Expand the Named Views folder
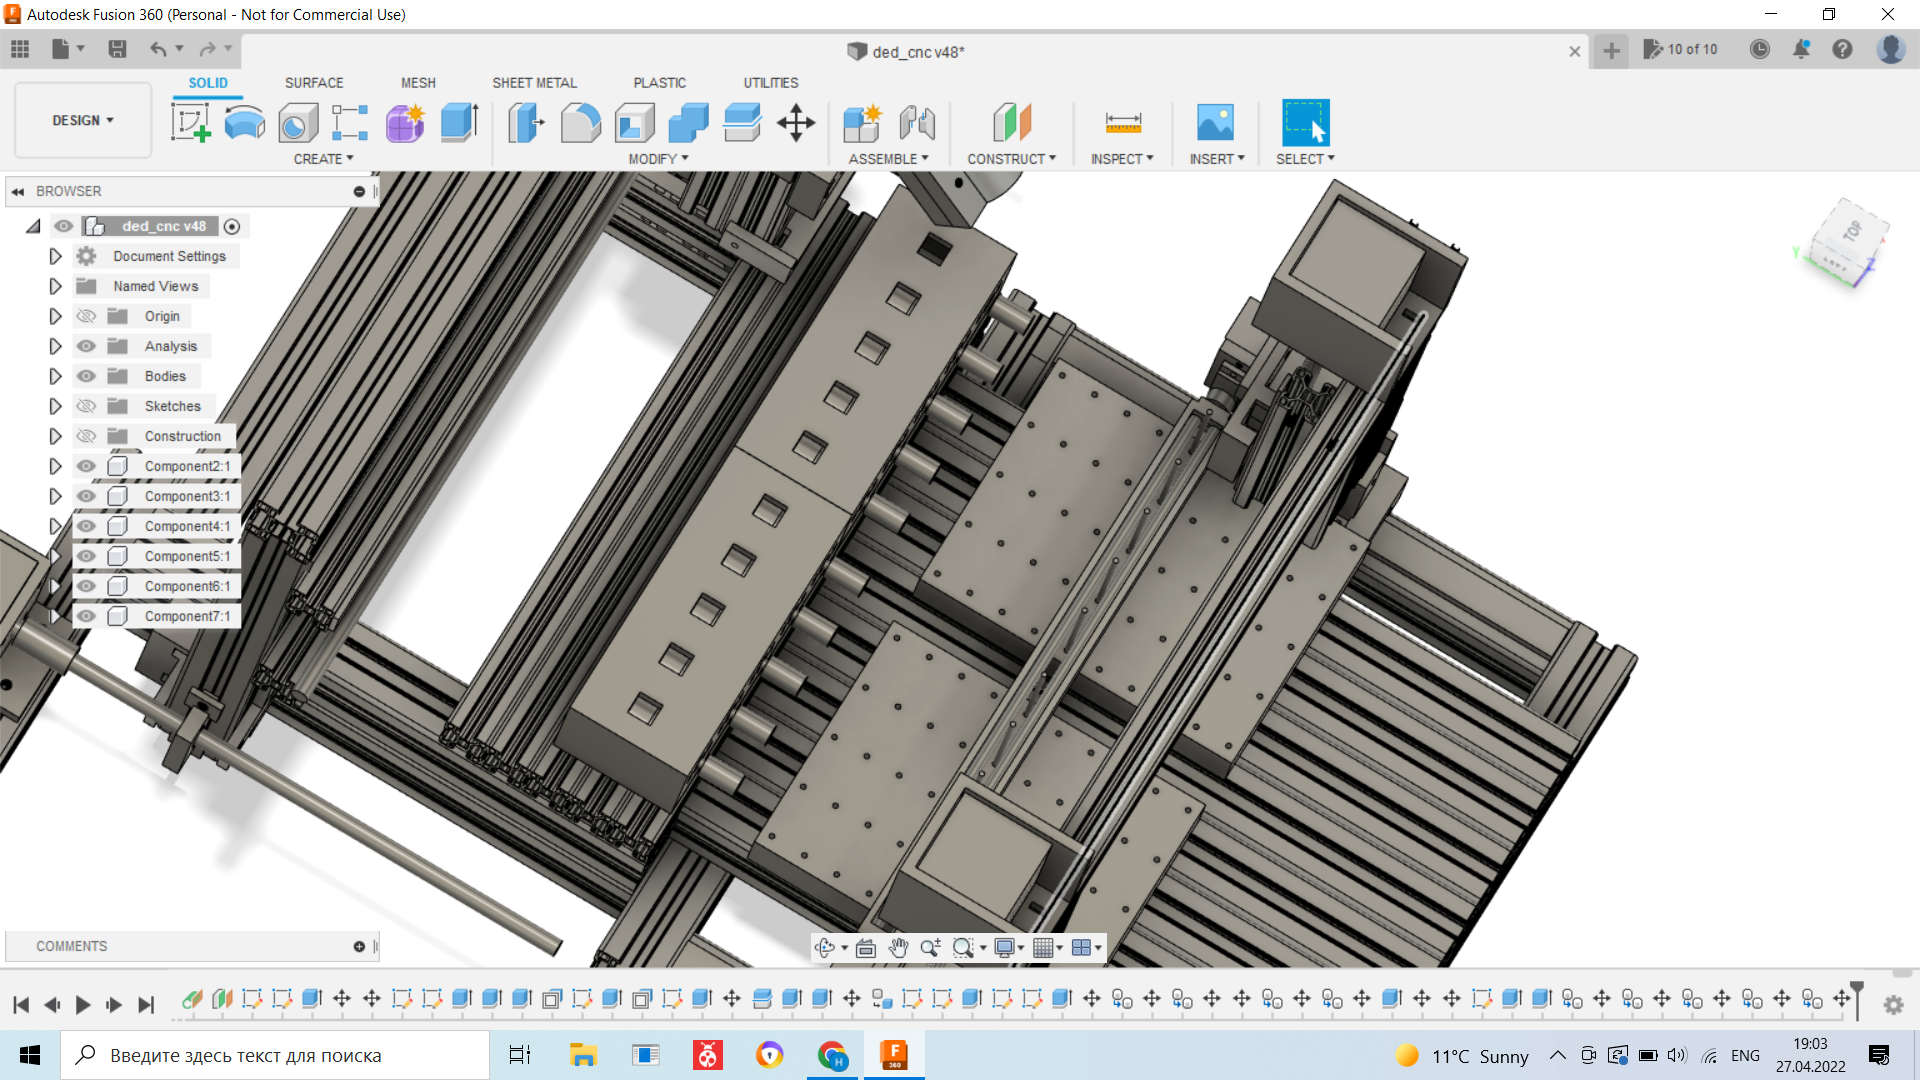The height and width of the screenshot is (1080, 1920). 55,286
